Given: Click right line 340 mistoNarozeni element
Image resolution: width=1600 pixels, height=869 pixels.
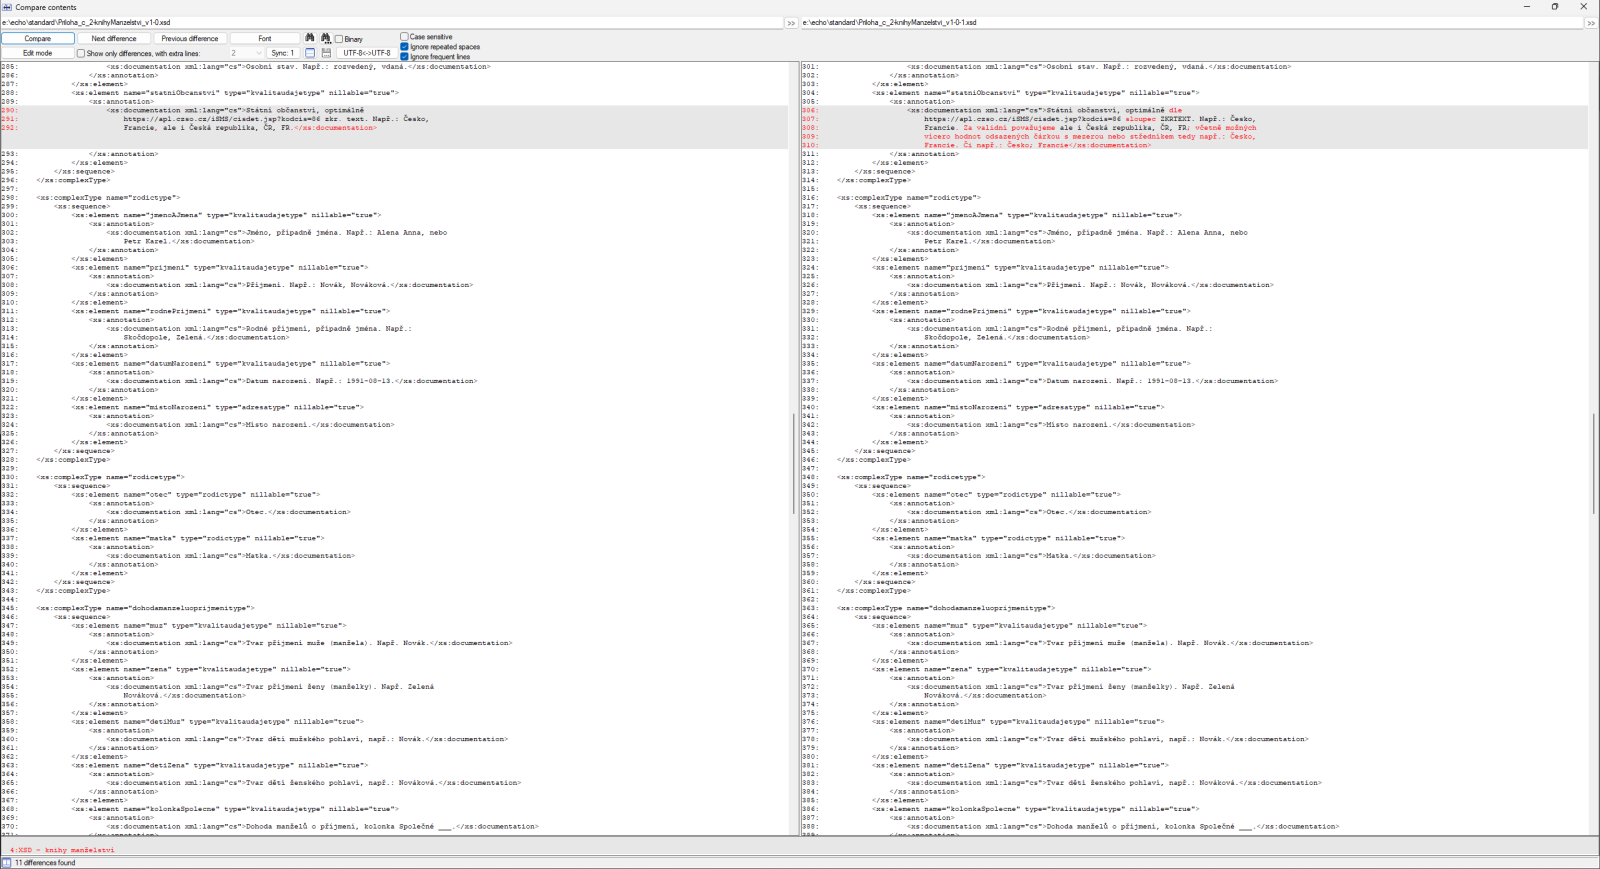Looking at the screenshot, I should 1018,407.
